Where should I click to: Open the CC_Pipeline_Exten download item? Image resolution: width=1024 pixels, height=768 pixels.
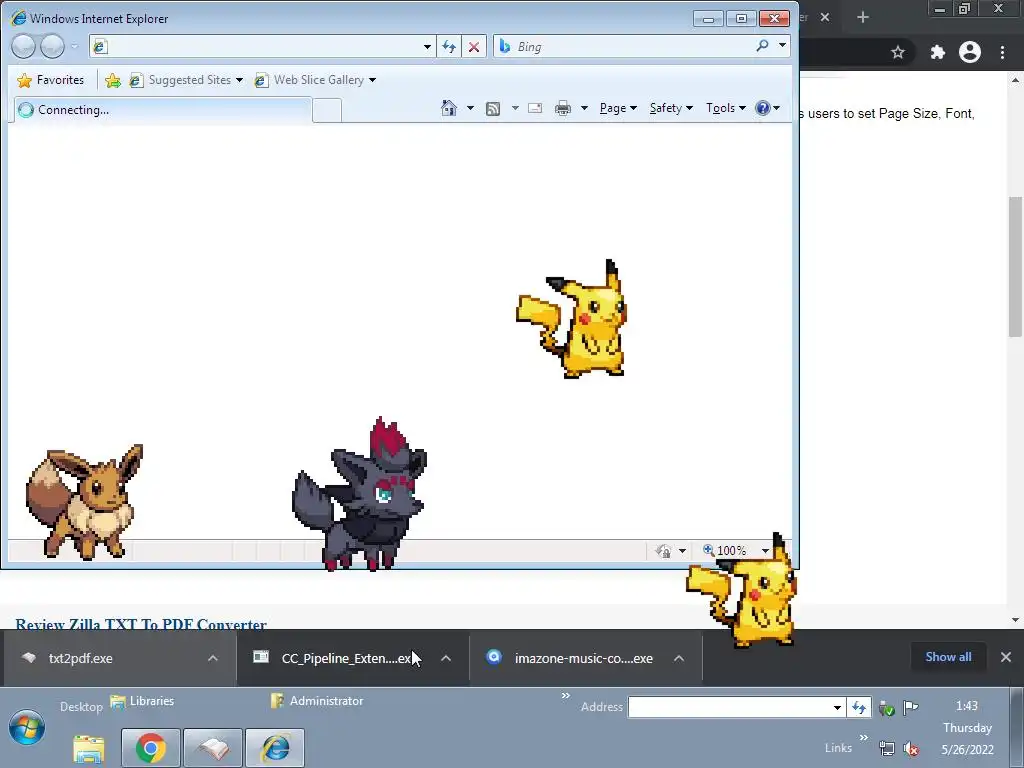pos(346,658)
